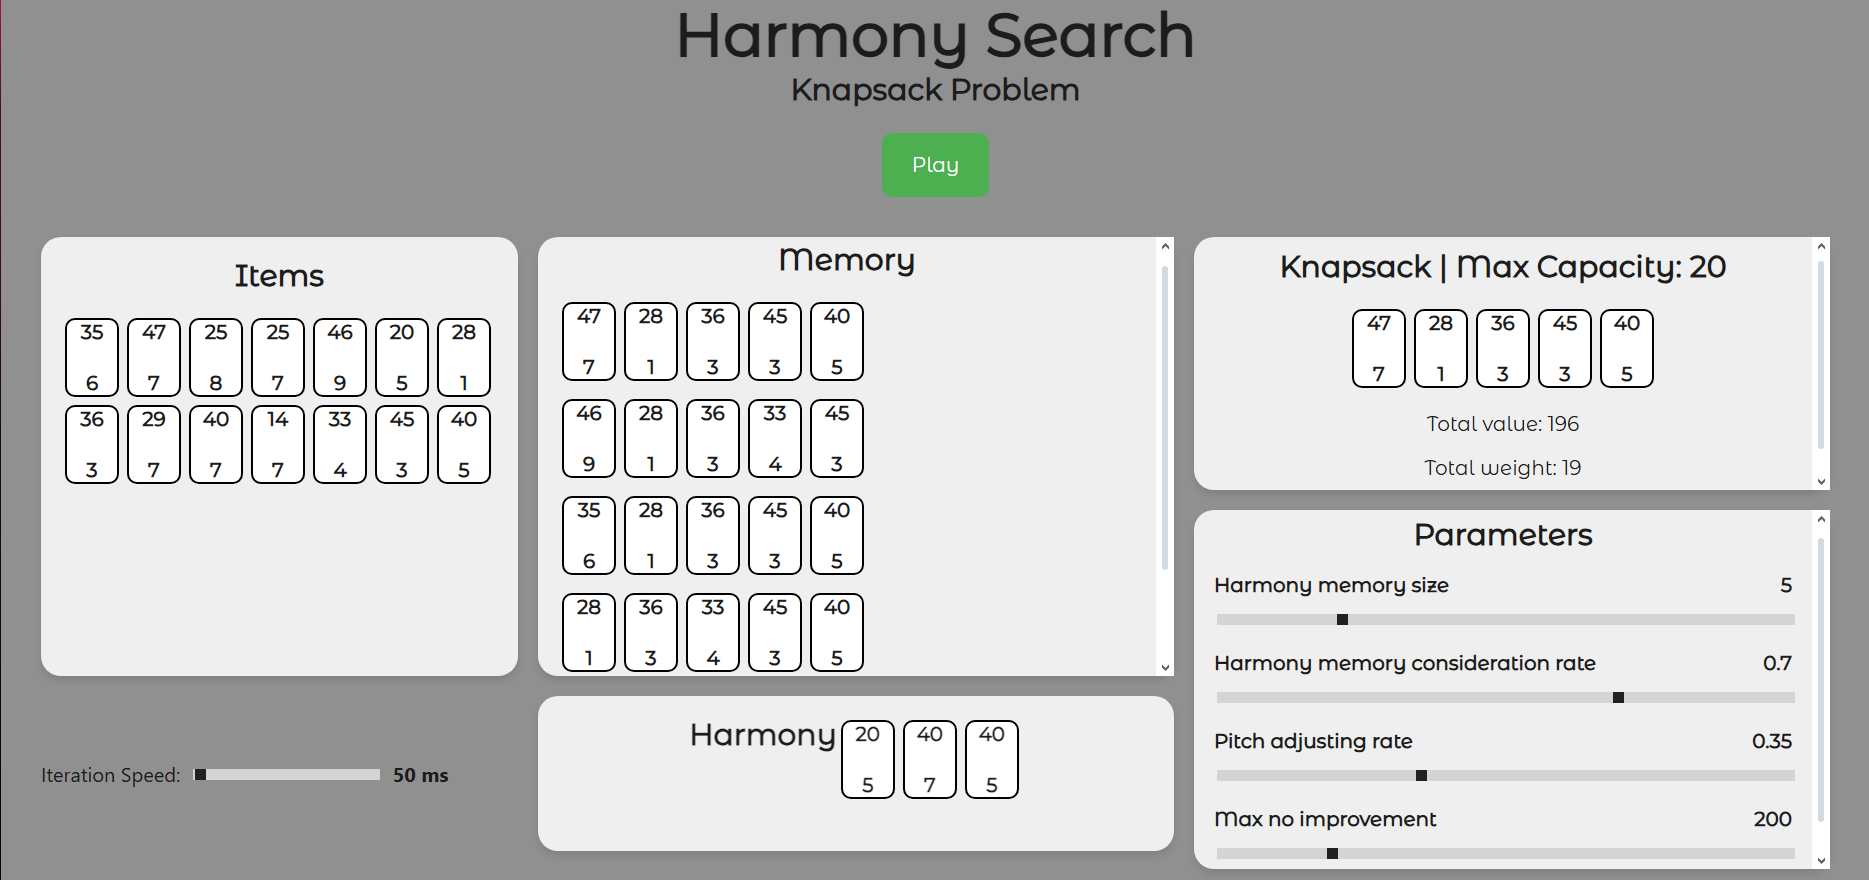The image size is (1869, 880).
Task: Click the Parameters panel's scroll up arrow
Action: click(x=1821, y=519)
